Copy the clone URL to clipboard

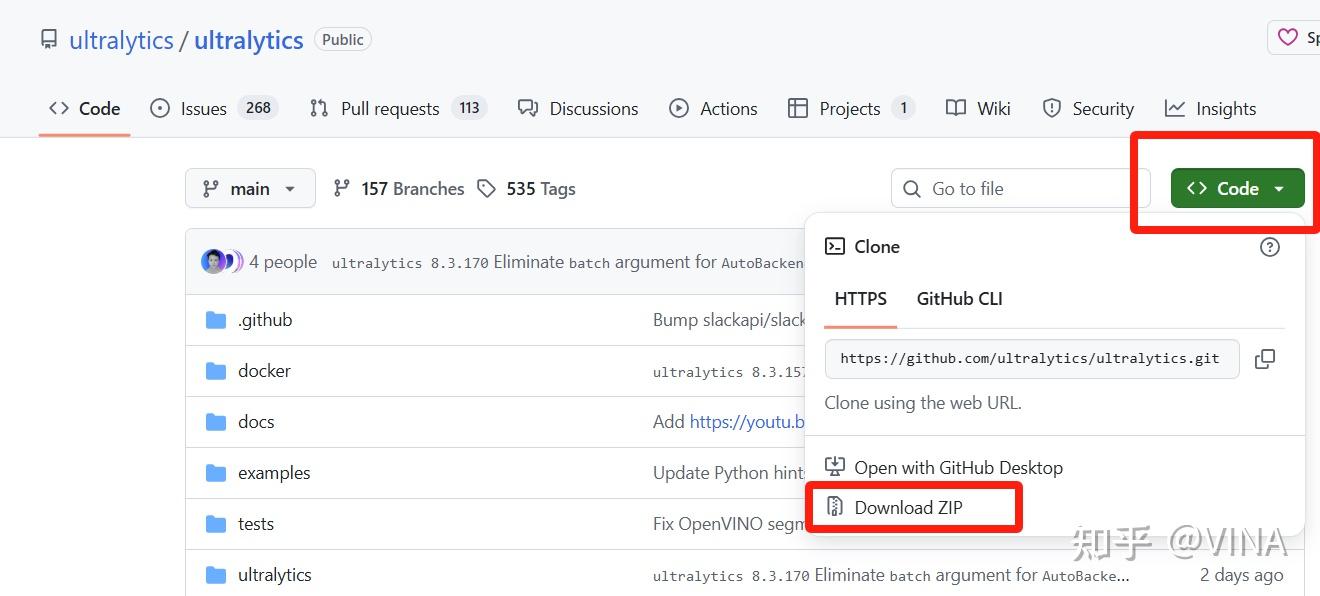pyautogui.click(x=1265, y=358)
